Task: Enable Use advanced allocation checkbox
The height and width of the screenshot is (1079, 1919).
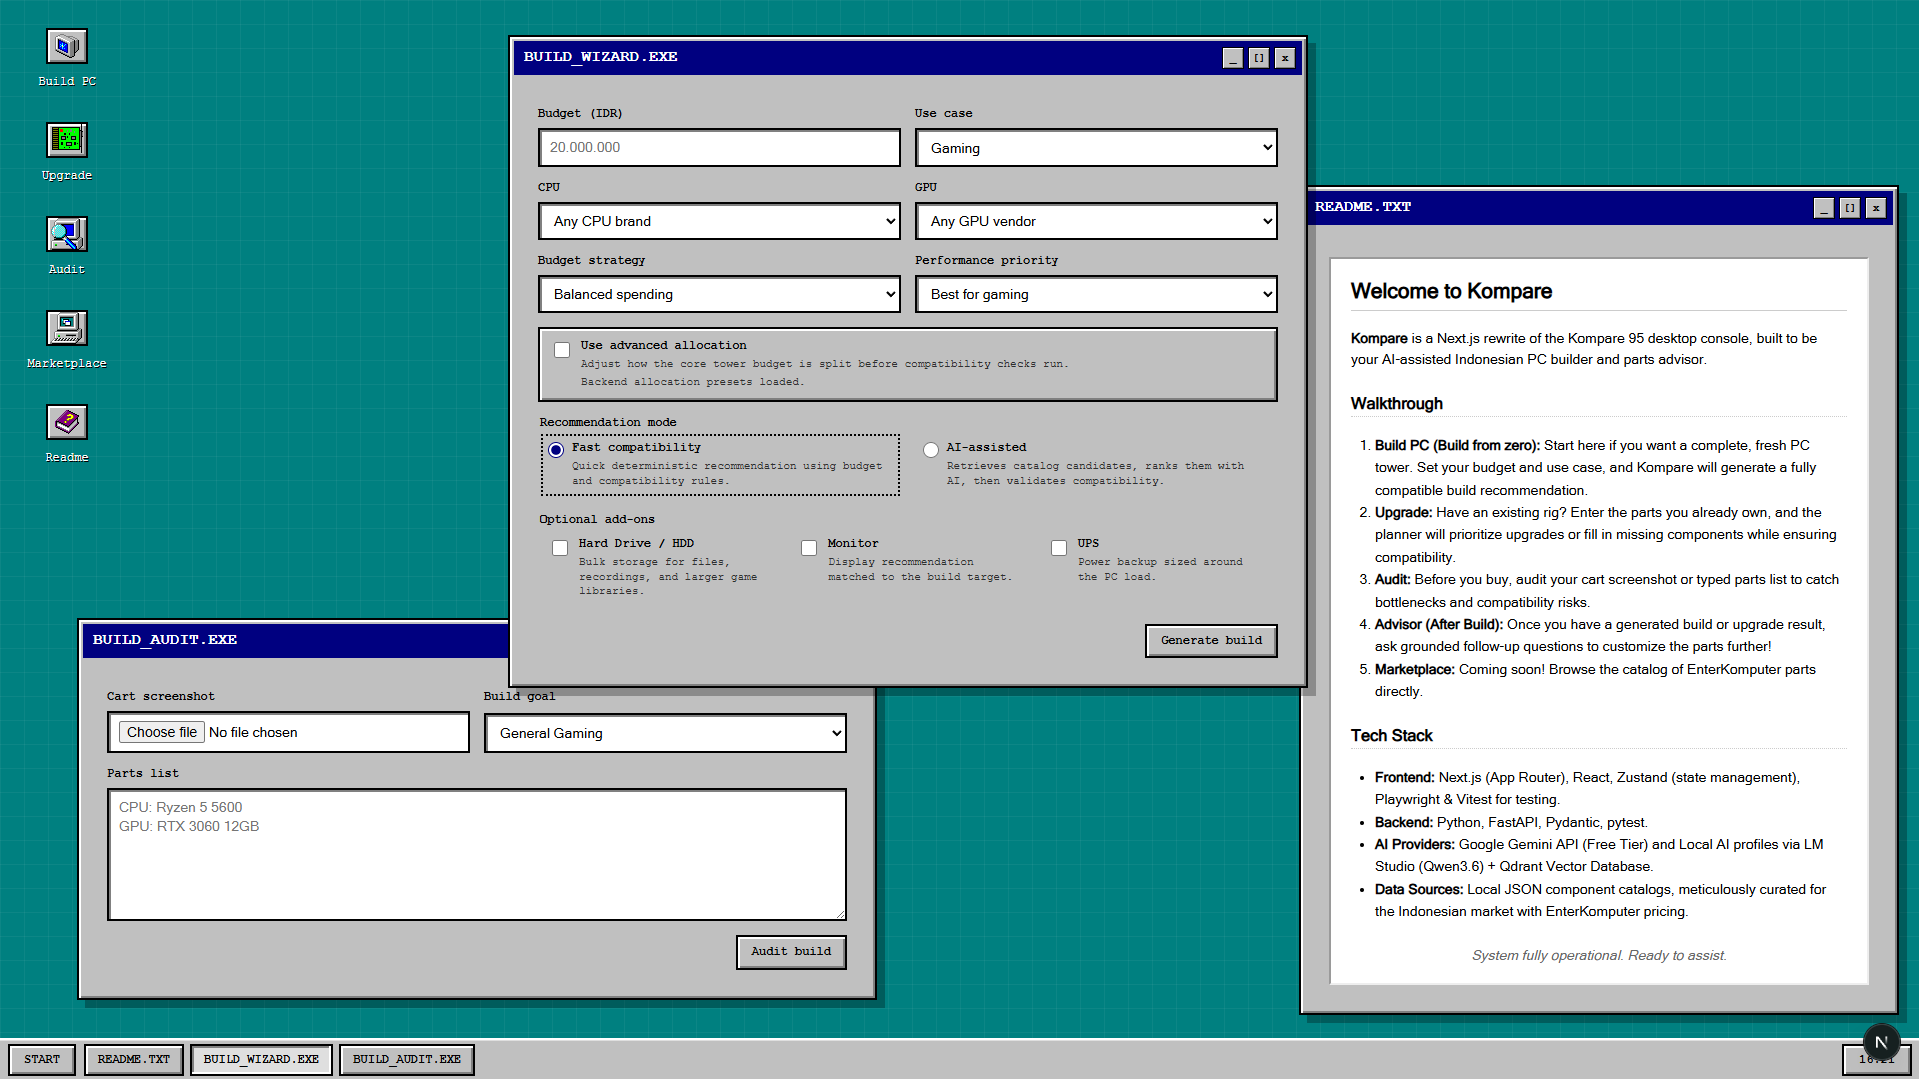Action: point(562,350)
